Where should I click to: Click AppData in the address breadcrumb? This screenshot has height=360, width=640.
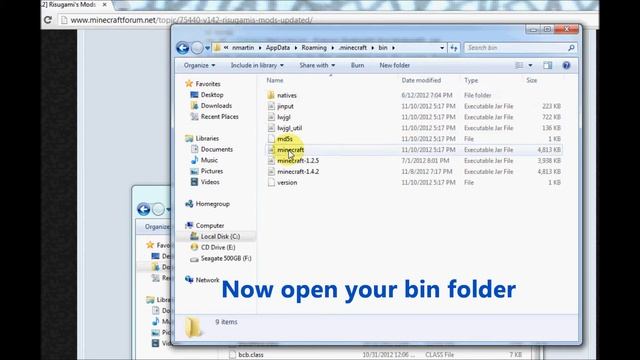(278, 48)
